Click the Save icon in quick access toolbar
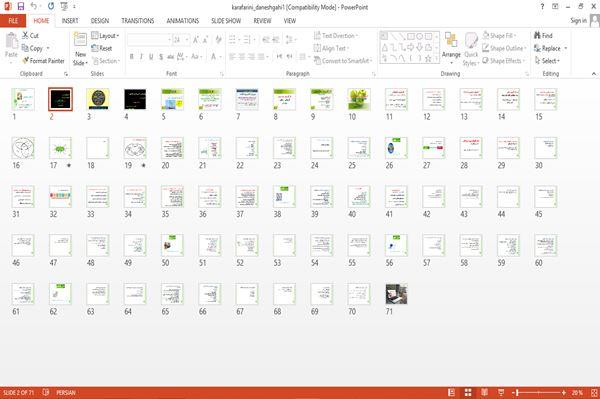Screen dimensions: 600x399 21,6
